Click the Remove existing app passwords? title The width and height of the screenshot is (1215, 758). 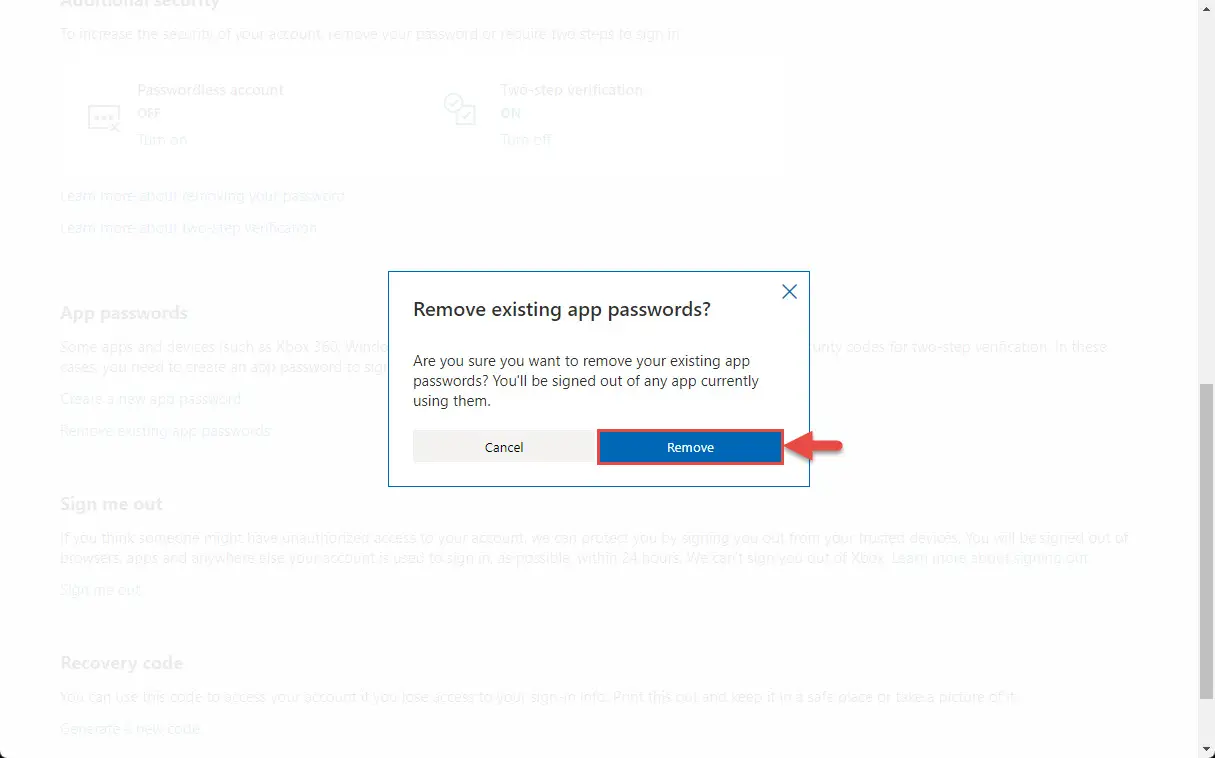(562, 309)
